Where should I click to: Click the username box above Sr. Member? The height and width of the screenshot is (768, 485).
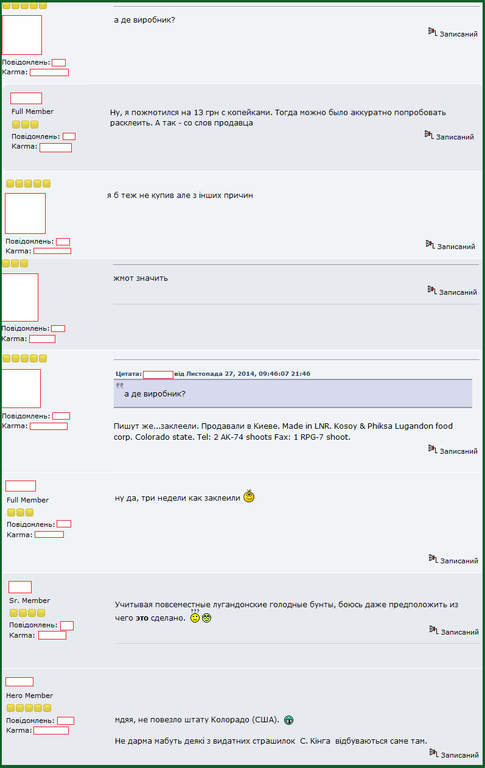(x=20, y=587)
